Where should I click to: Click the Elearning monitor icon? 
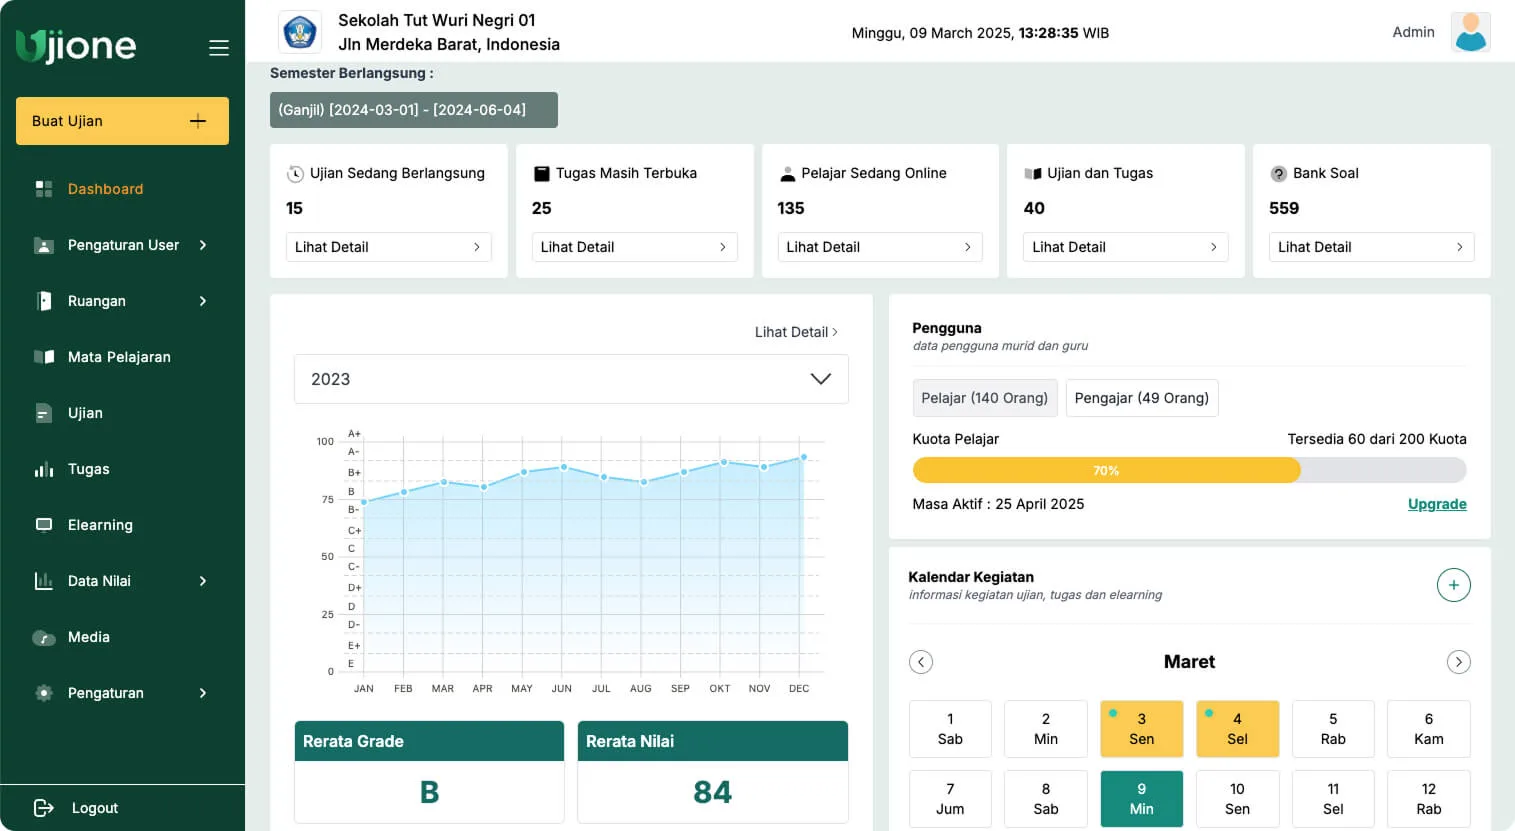click(44, 525)
